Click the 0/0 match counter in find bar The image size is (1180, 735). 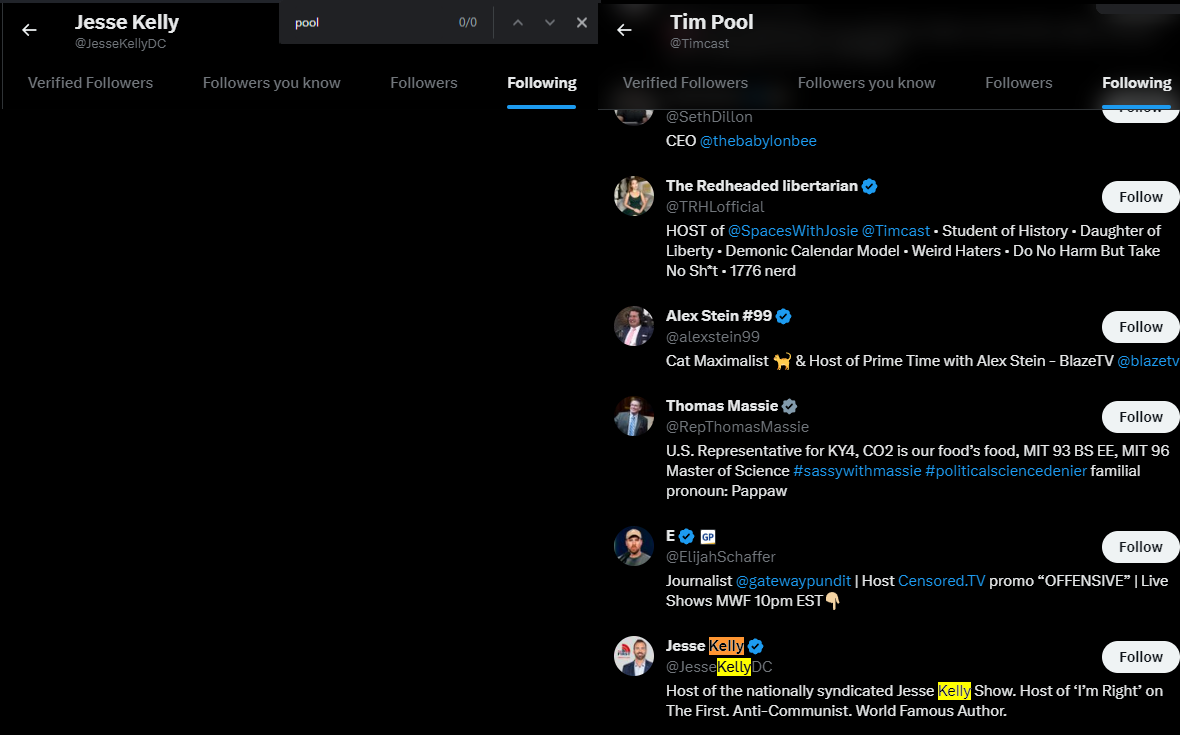[467, 23]
